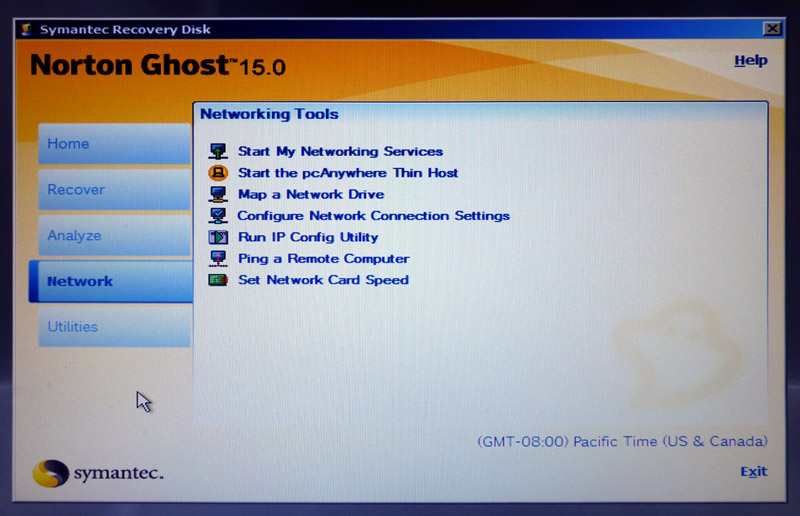
Task: Launch Start the pcAnywhere Thin Host
Action: click(x=348, y=173)
